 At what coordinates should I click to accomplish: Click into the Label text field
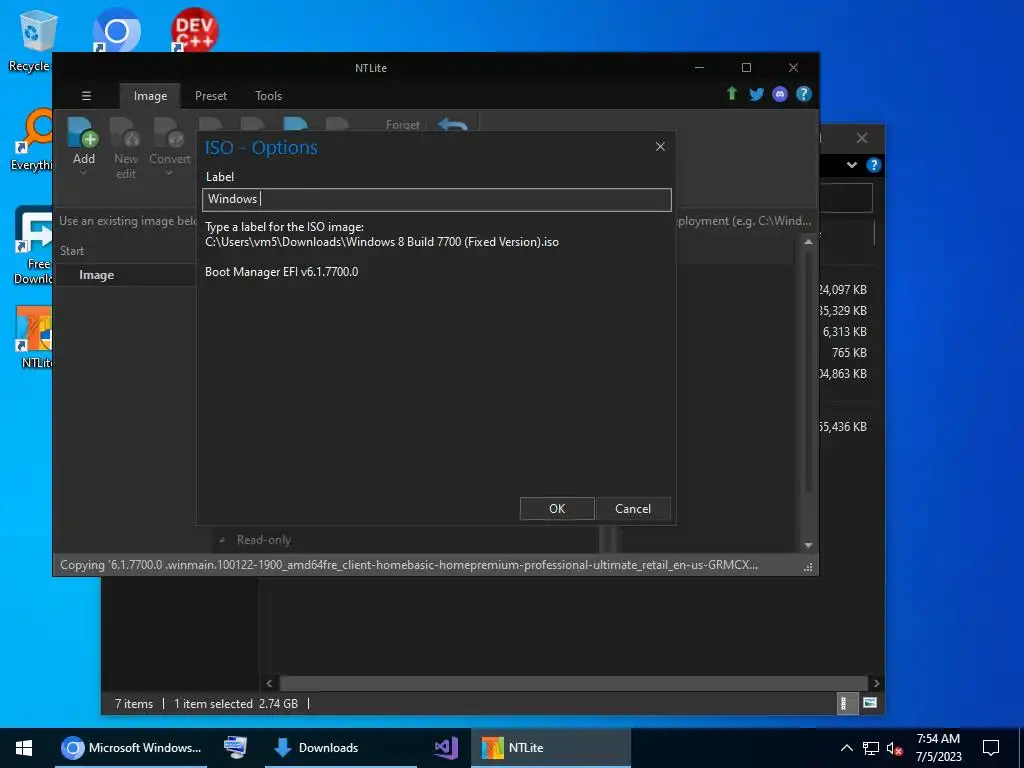pyautogui.click(x=436, y=199)
